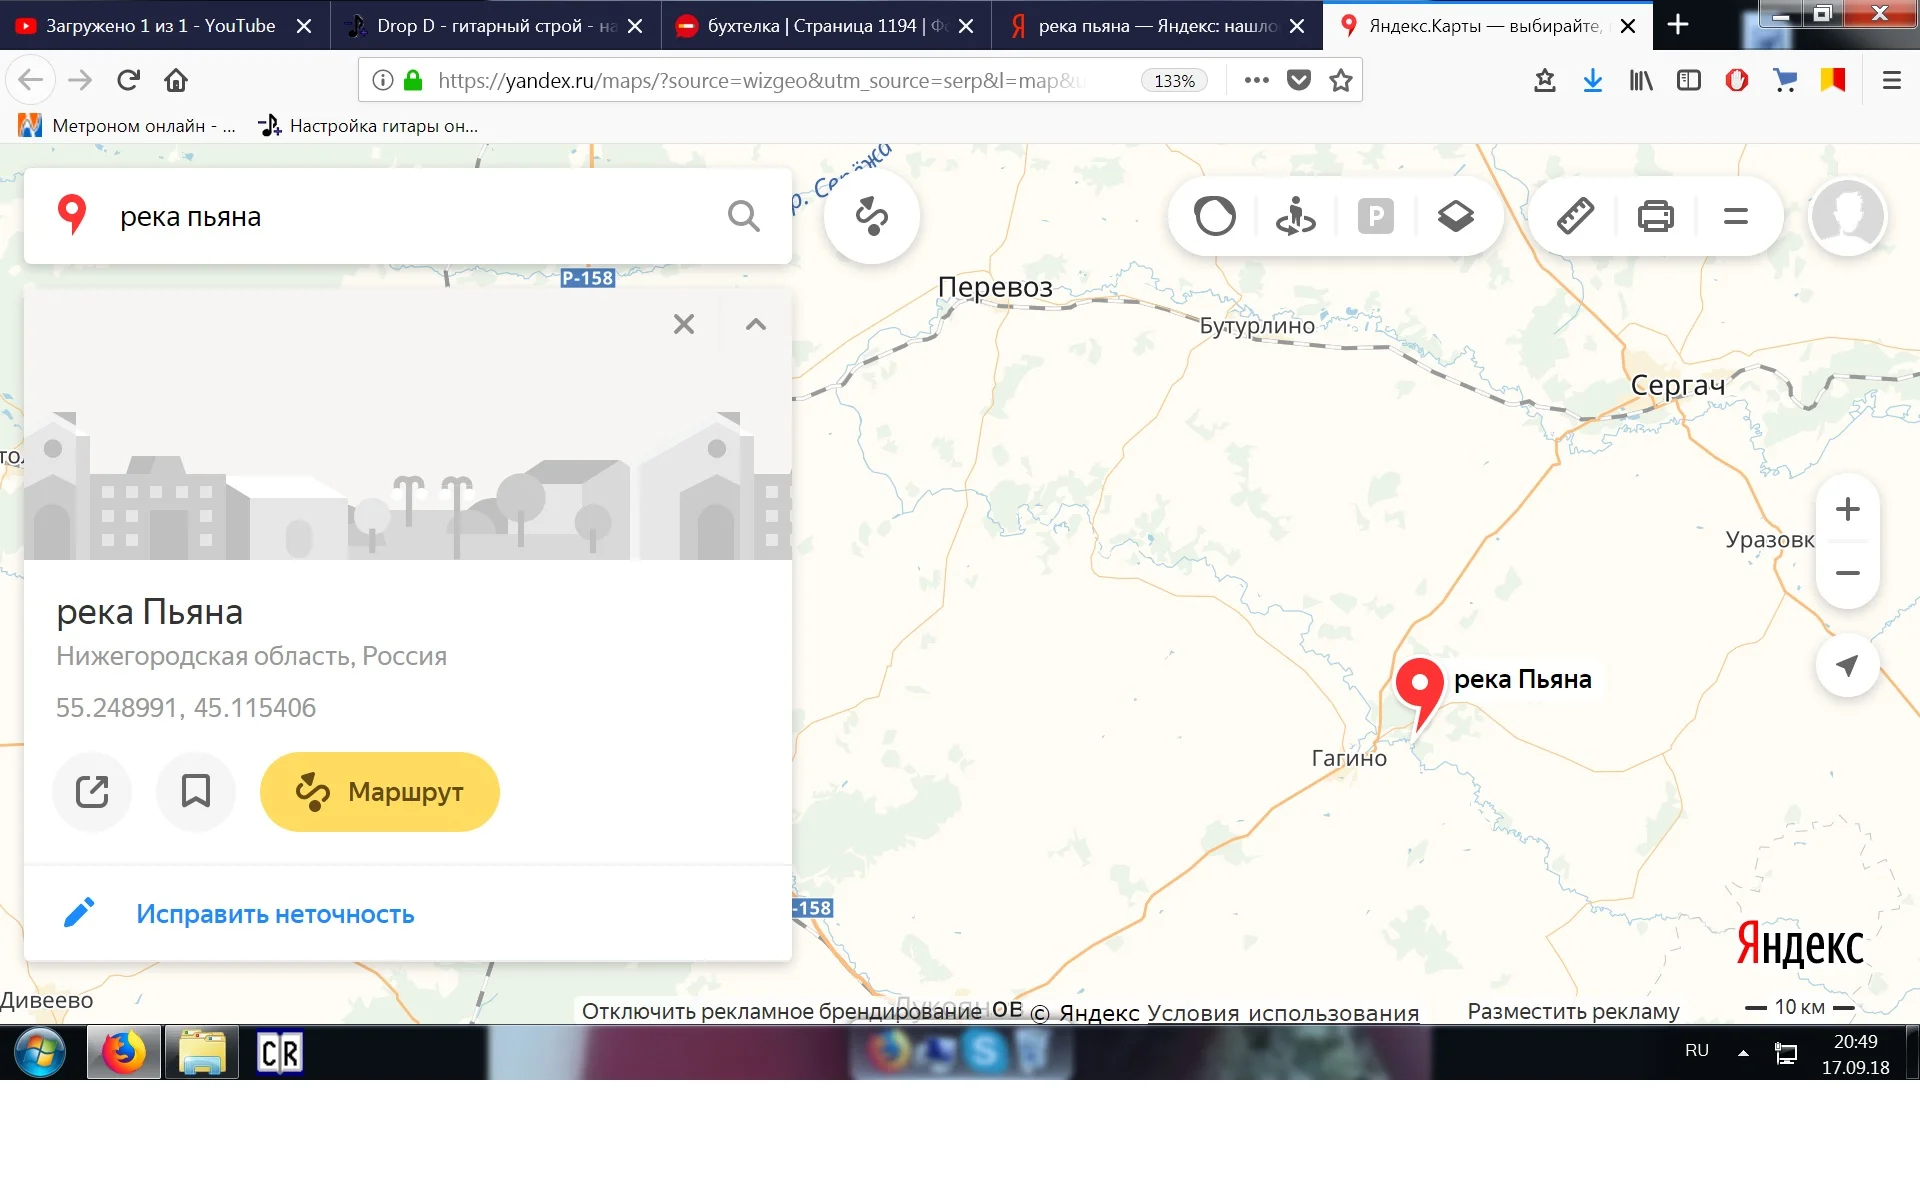This screenshot has height=1204, width=1920.
Task: Print the current map
Action: click(x=1657, y=215)
